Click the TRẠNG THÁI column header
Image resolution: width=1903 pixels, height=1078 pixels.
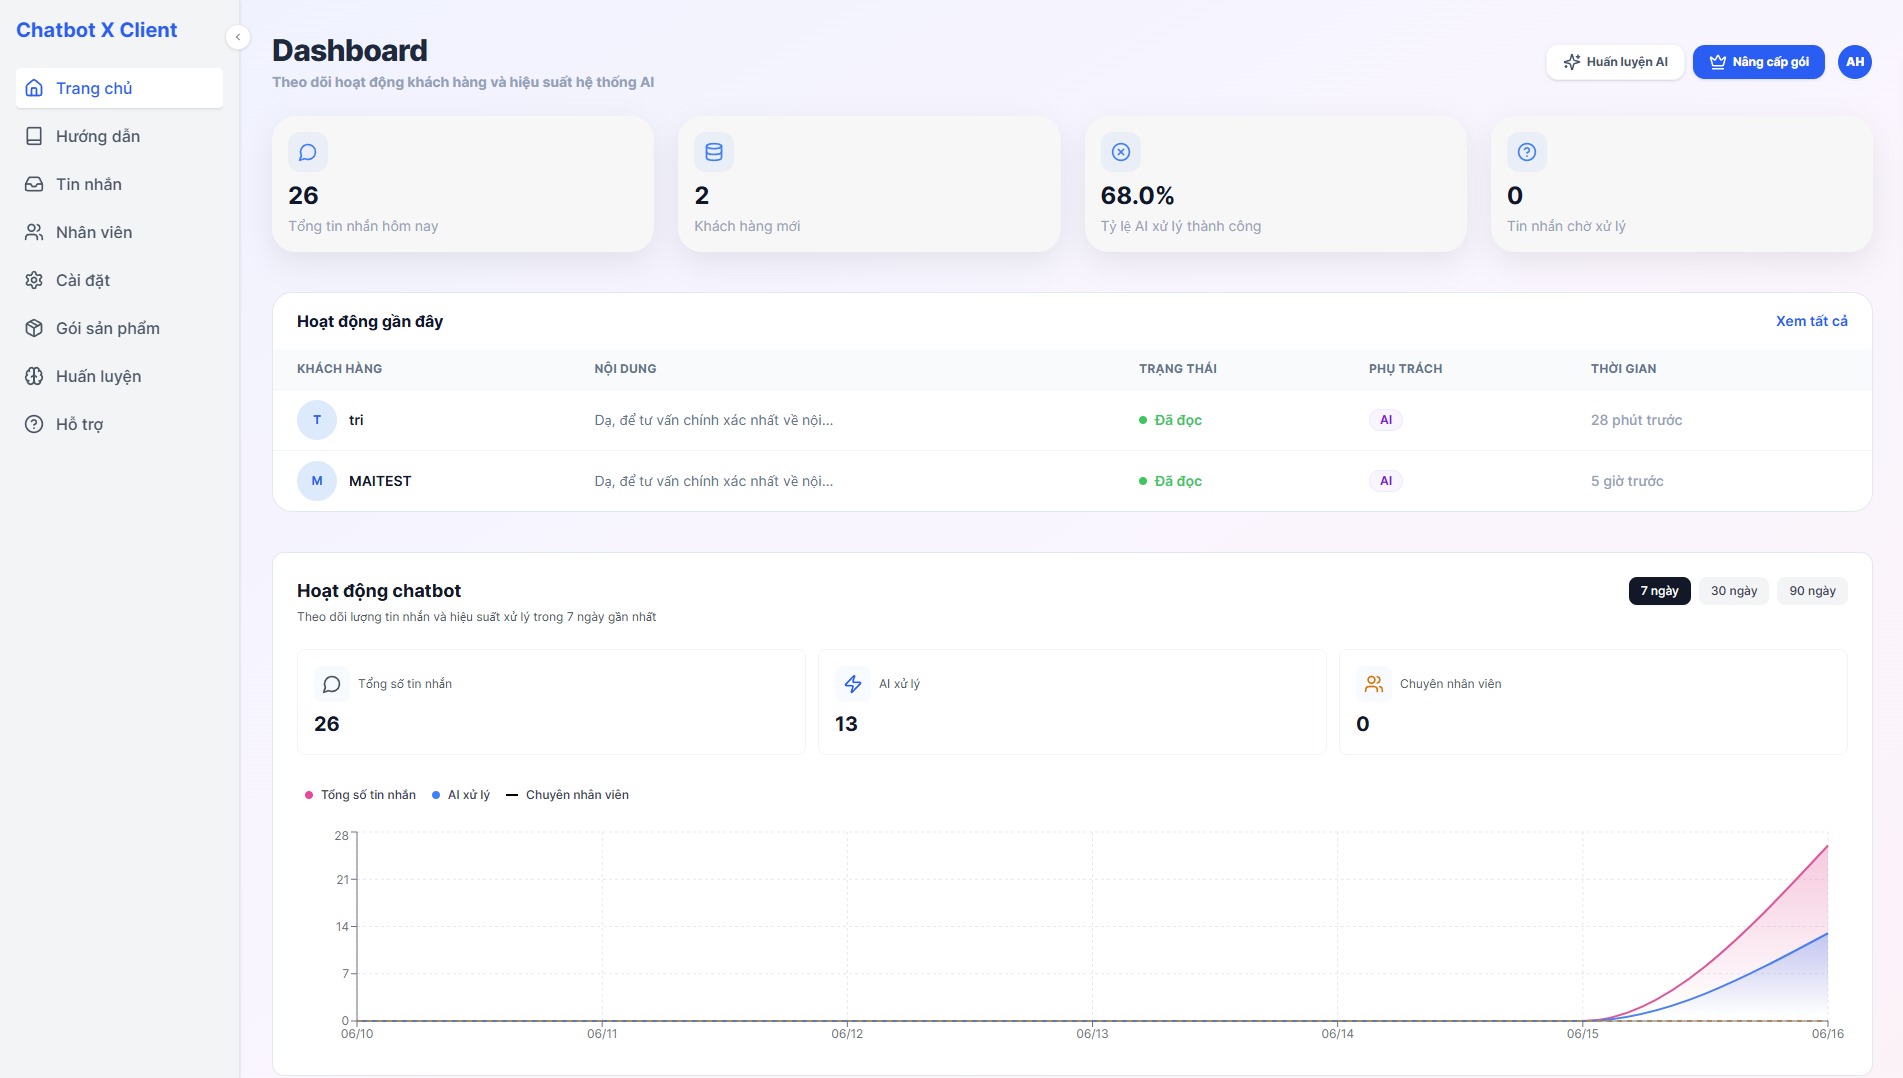point(1178,369)
